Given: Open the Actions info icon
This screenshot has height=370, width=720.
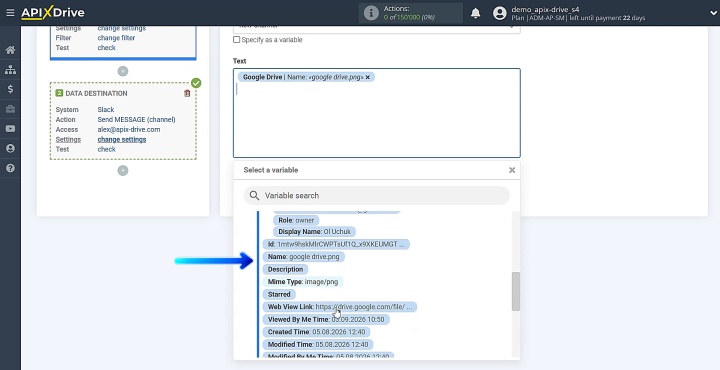Looking at the screenshot, I should [371, 13].
